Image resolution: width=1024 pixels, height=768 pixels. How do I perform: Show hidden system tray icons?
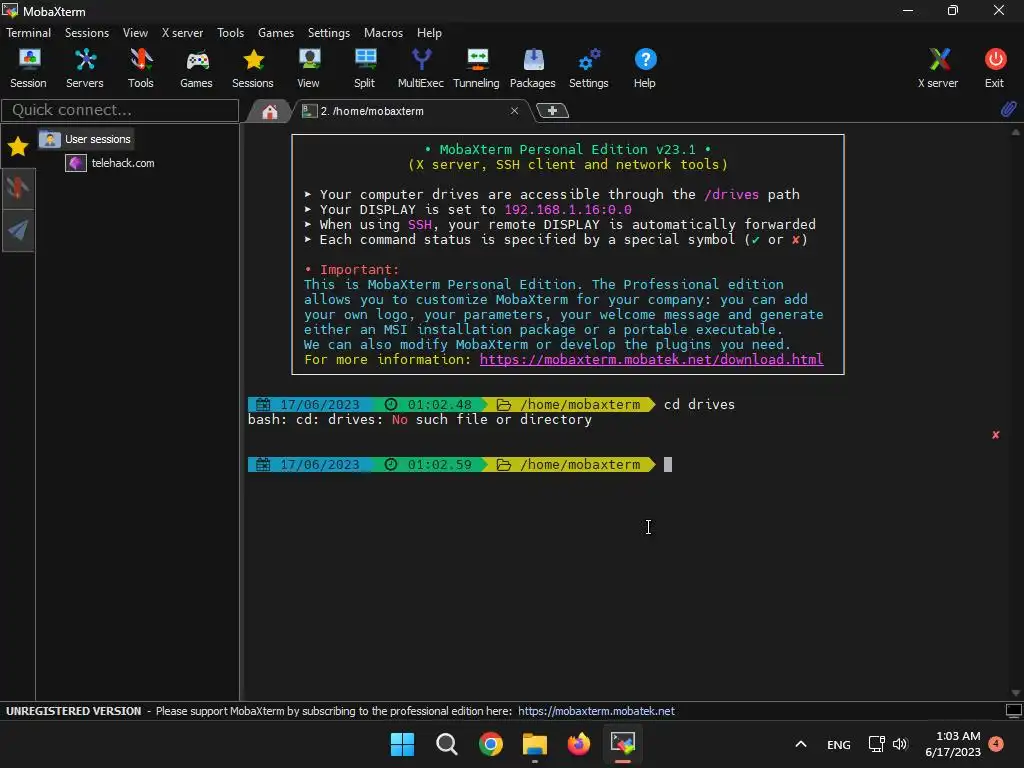801,744
